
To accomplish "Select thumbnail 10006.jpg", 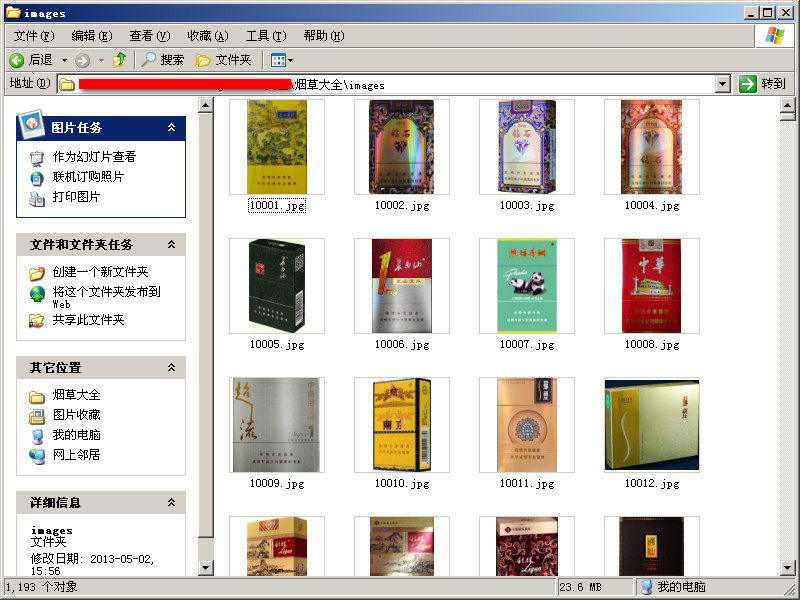I will 402,286.
